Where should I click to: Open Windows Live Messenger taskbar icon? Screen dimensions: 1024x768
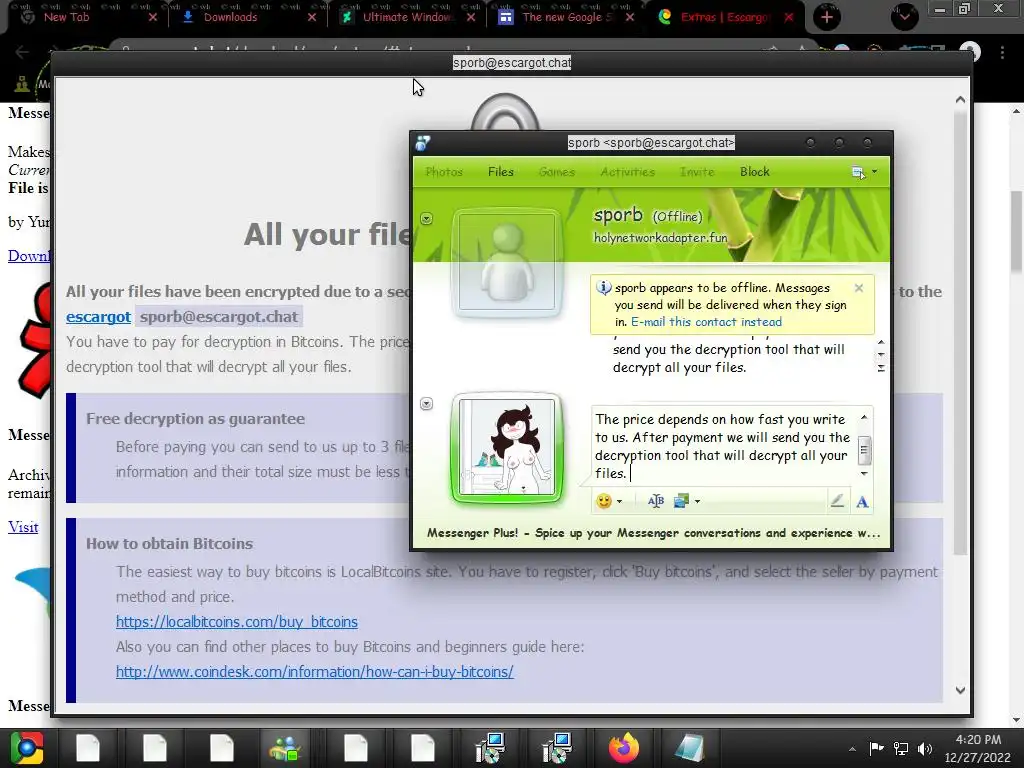[285, 748]
